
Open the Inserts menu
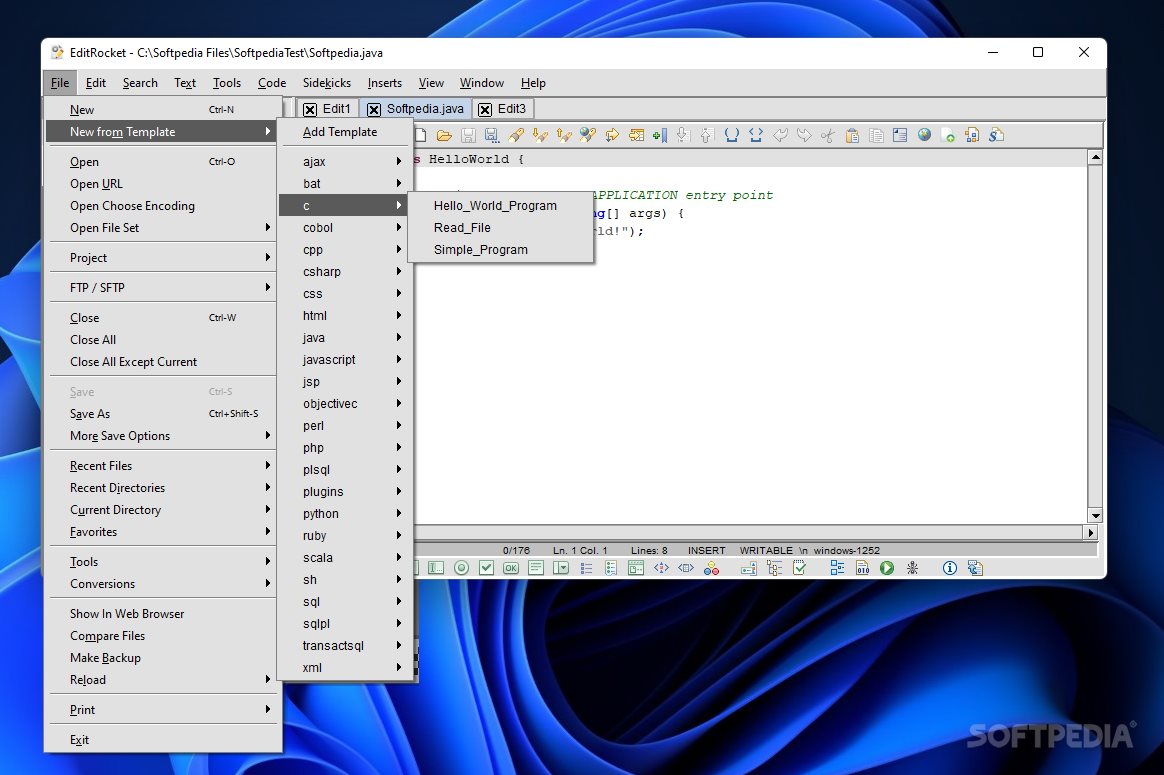click(385, 83)
